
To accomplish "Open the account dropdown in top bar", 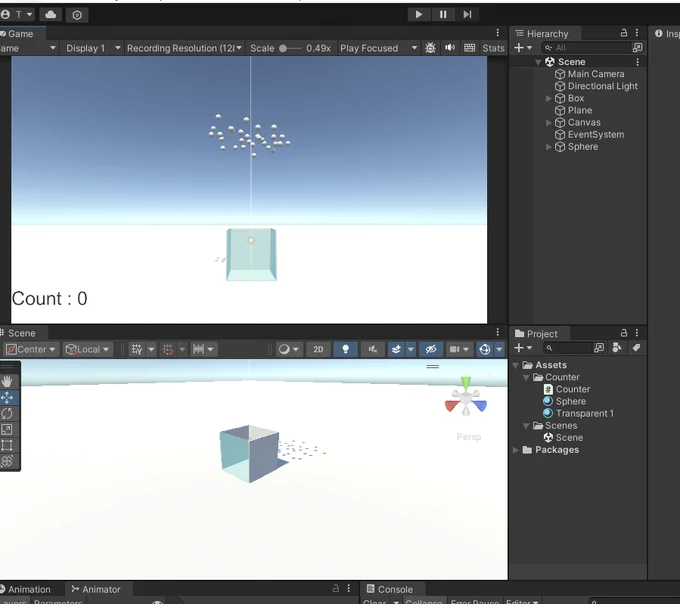I will [x=16, y=15].
